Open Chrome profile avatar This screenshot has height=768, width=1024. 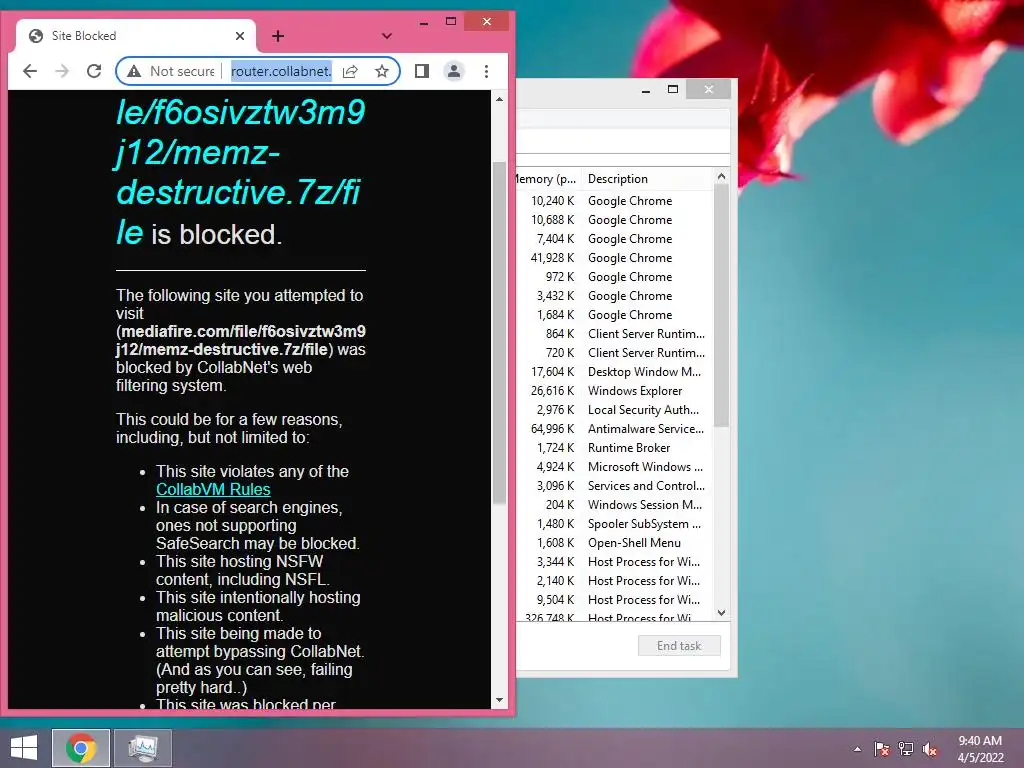coord(454,71)
